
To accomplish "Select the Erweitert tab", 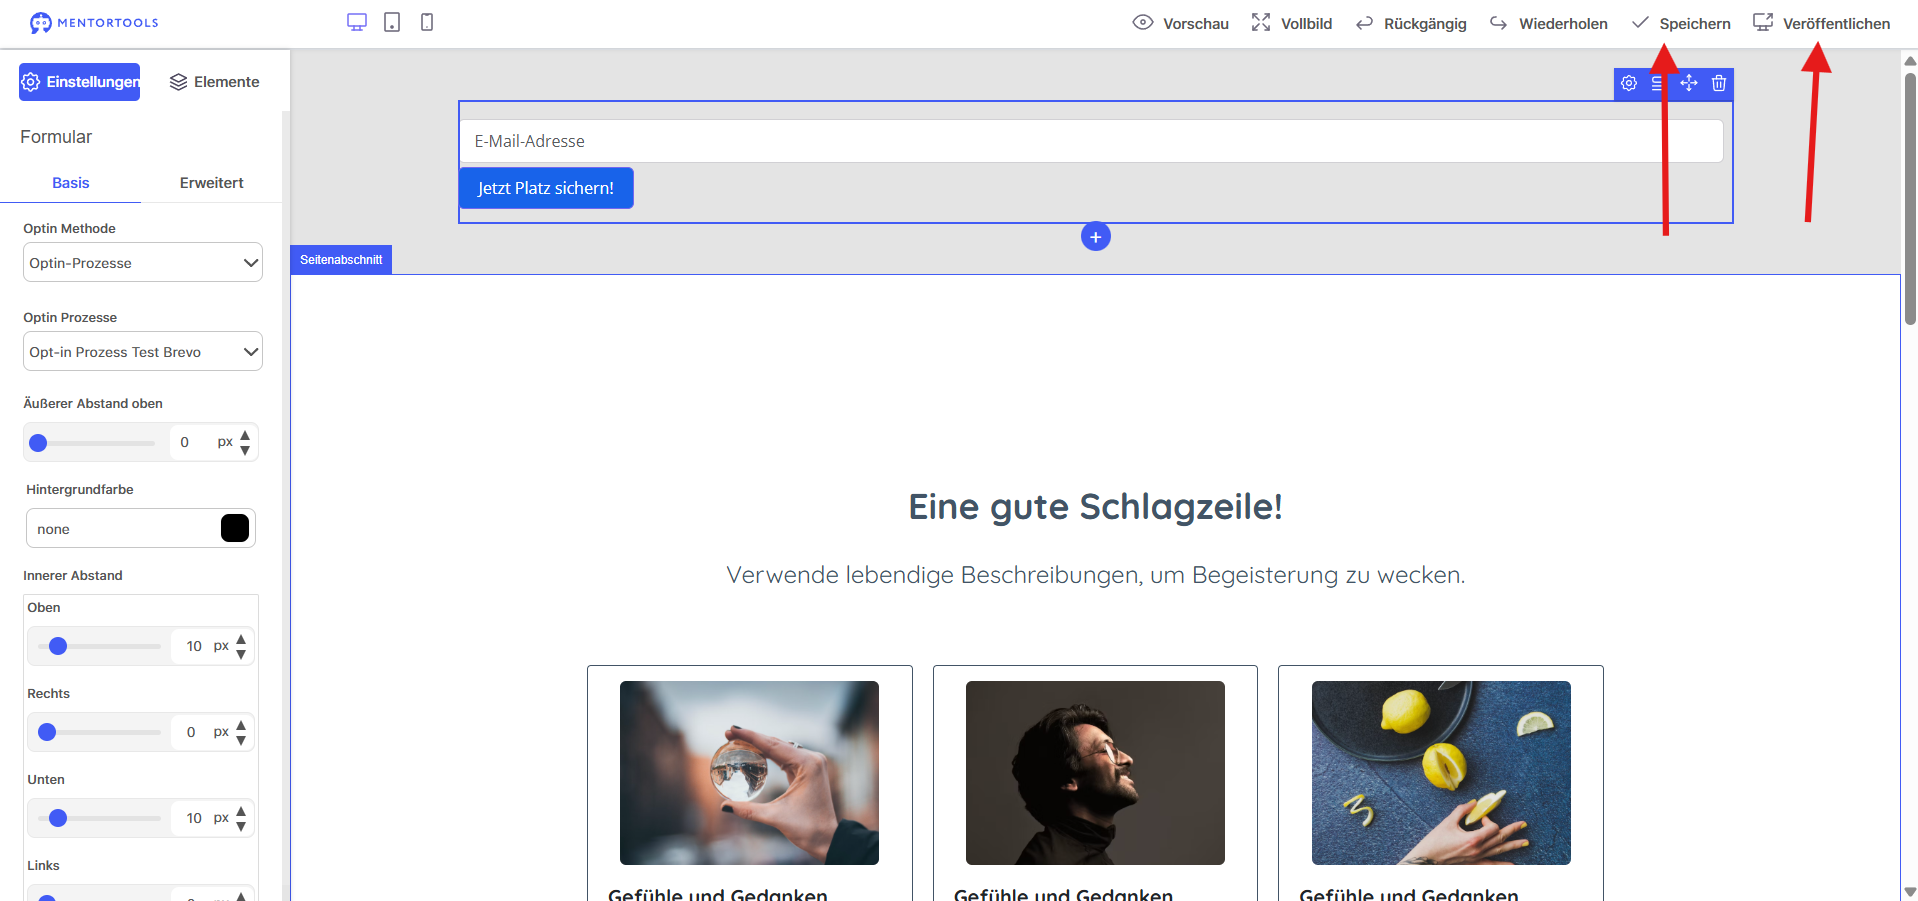I will pyautogui.click(x=212, y=183).
